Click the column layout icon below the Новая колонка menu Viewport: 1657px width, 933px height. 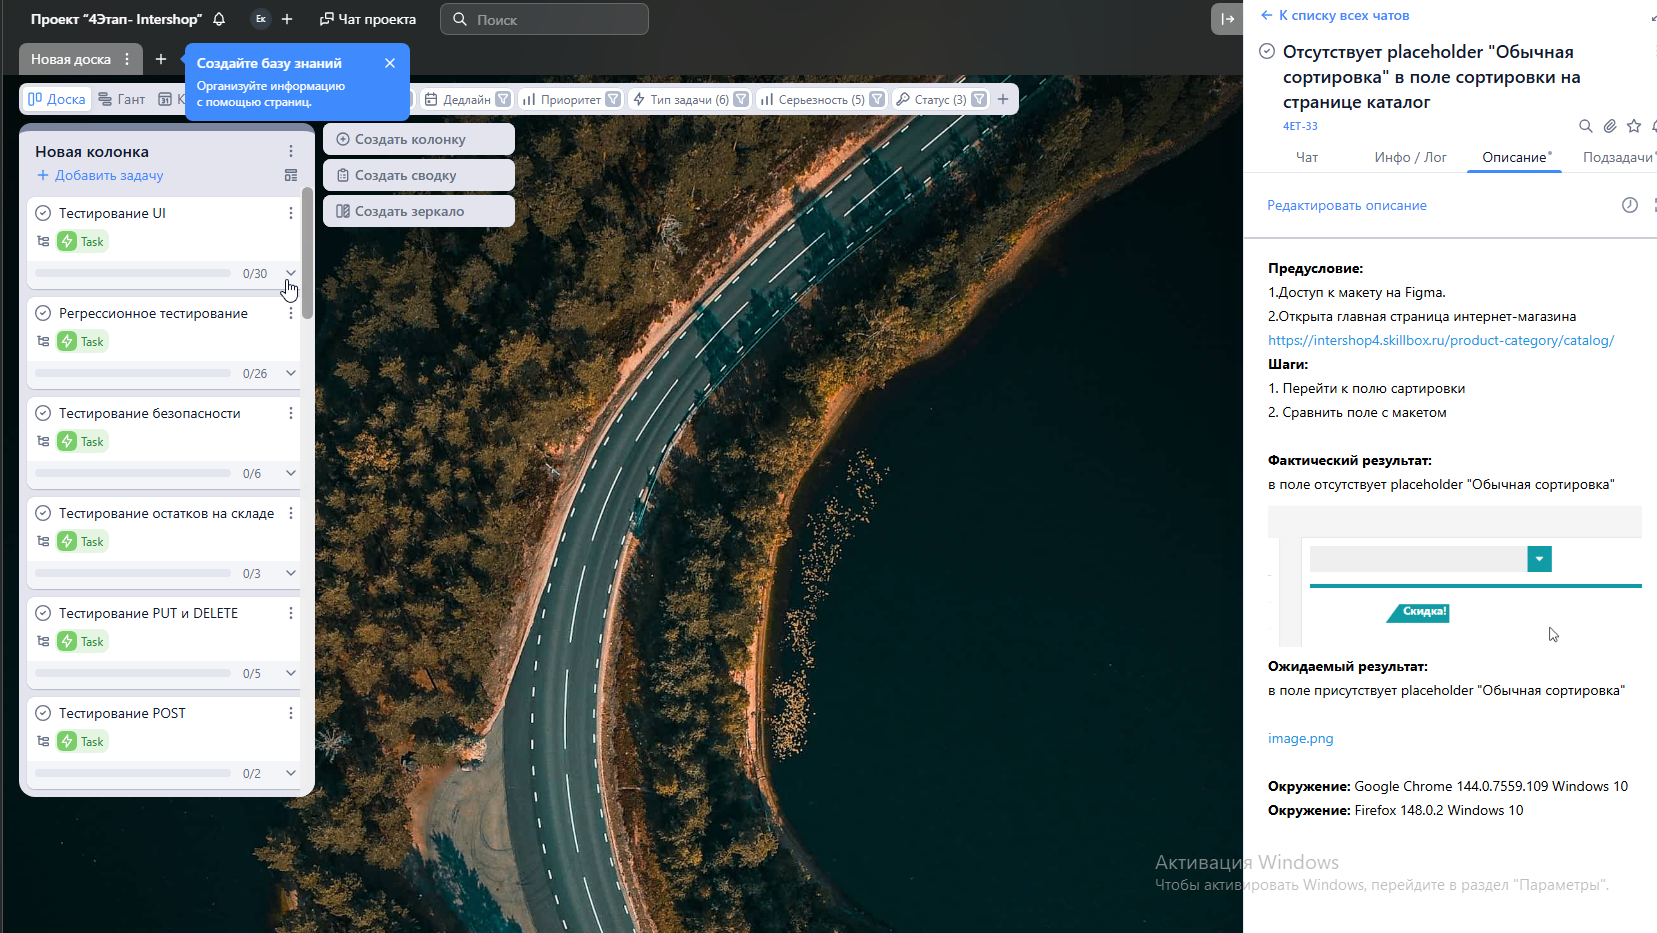coord(291,175)
